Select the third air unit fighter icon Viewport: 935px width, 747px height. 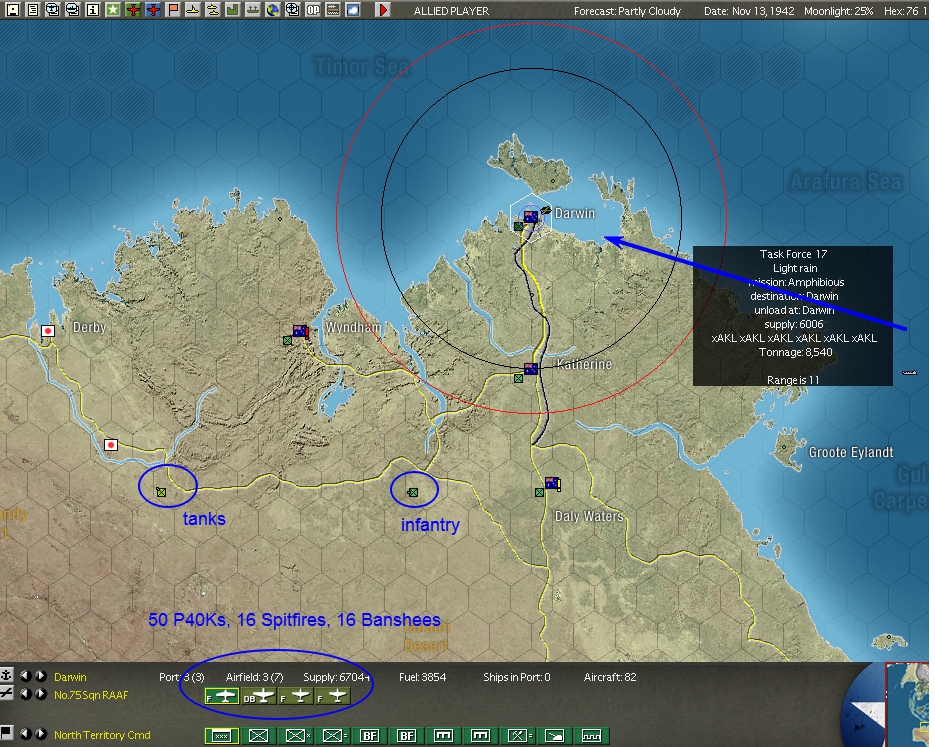[x=296, y=696]
